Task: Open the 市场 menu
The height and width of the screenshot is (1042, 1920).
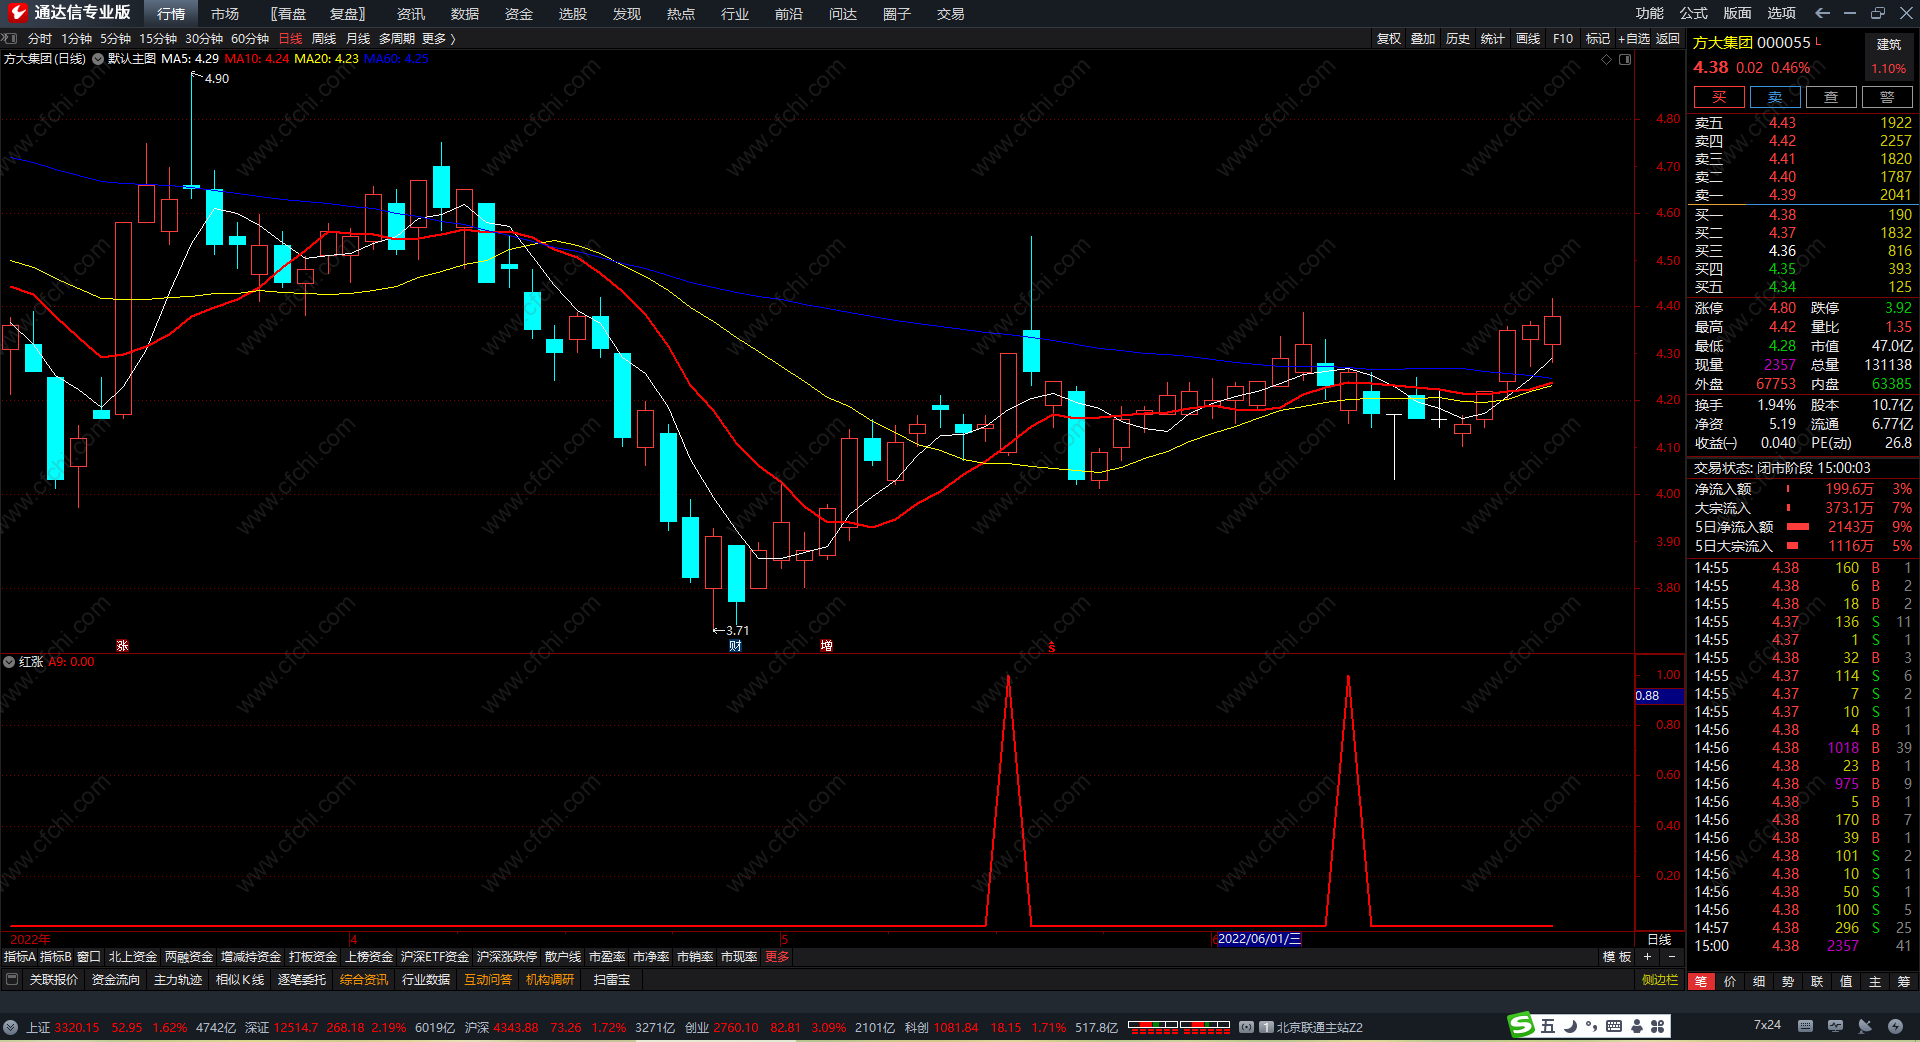Action: click(225, 13)
